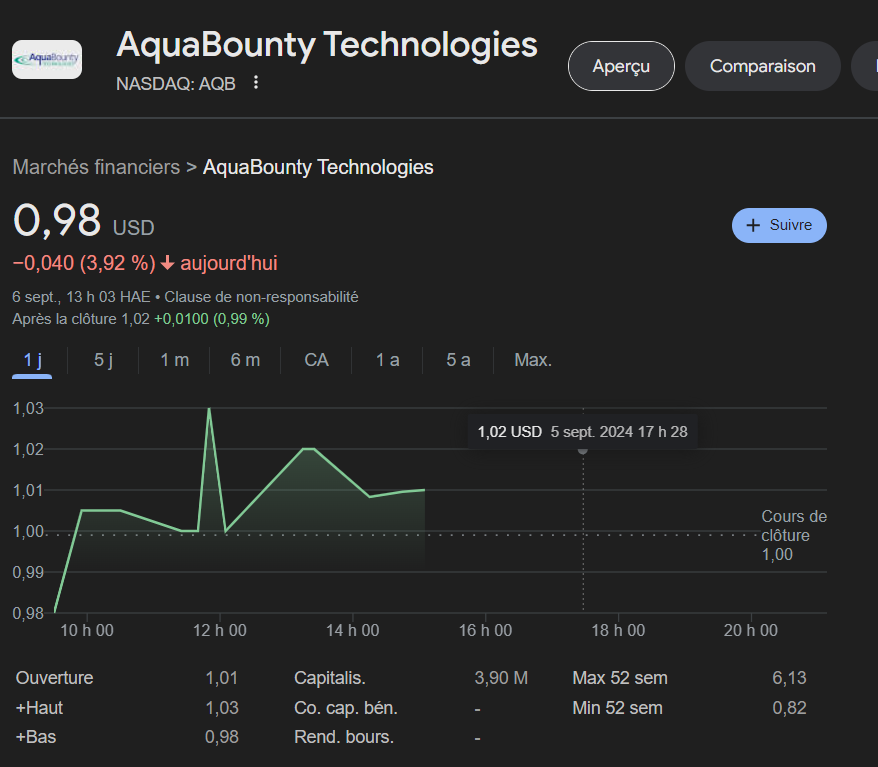This screenshot has width=878, height=767.
Task: Click the AquaBounty Technologies page title
Action: pyautogui.click(x=327, y=45)
